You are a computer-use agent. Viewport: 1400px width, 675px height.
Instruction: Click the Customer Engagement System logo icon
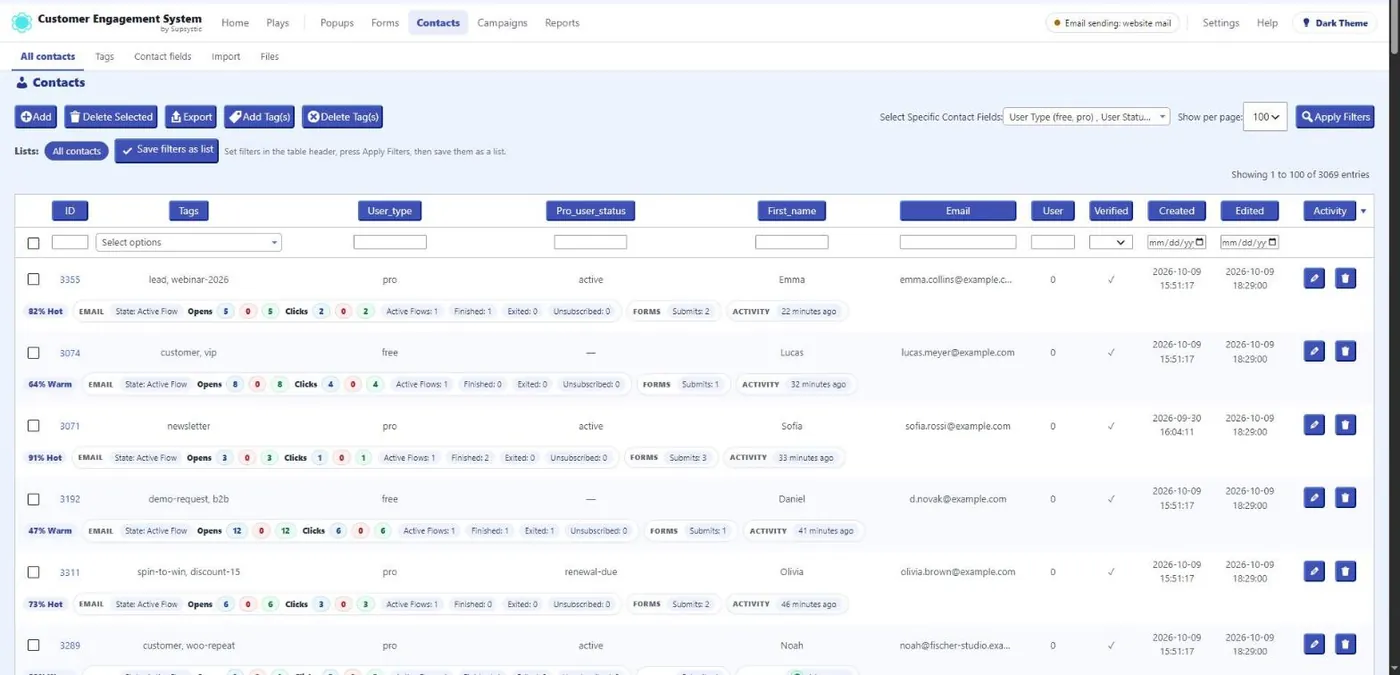coord(21,22)
